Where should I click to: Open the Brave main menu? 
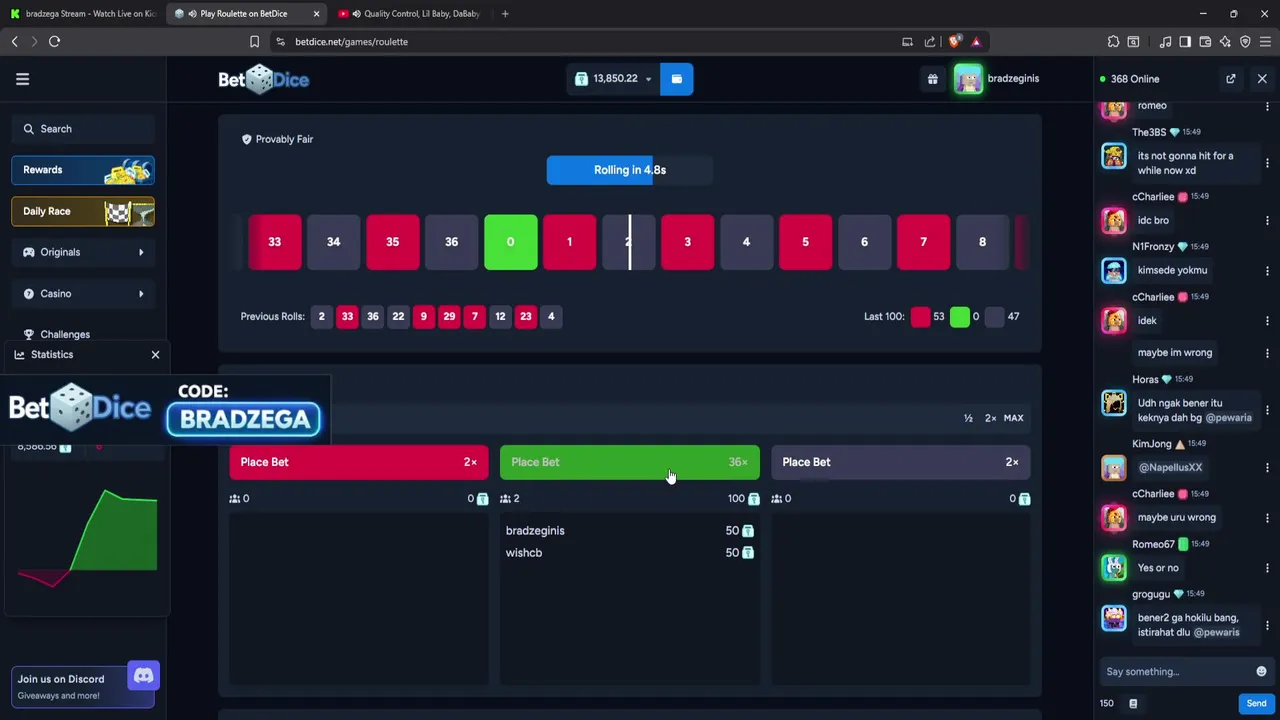click(x=1265, y=42)
